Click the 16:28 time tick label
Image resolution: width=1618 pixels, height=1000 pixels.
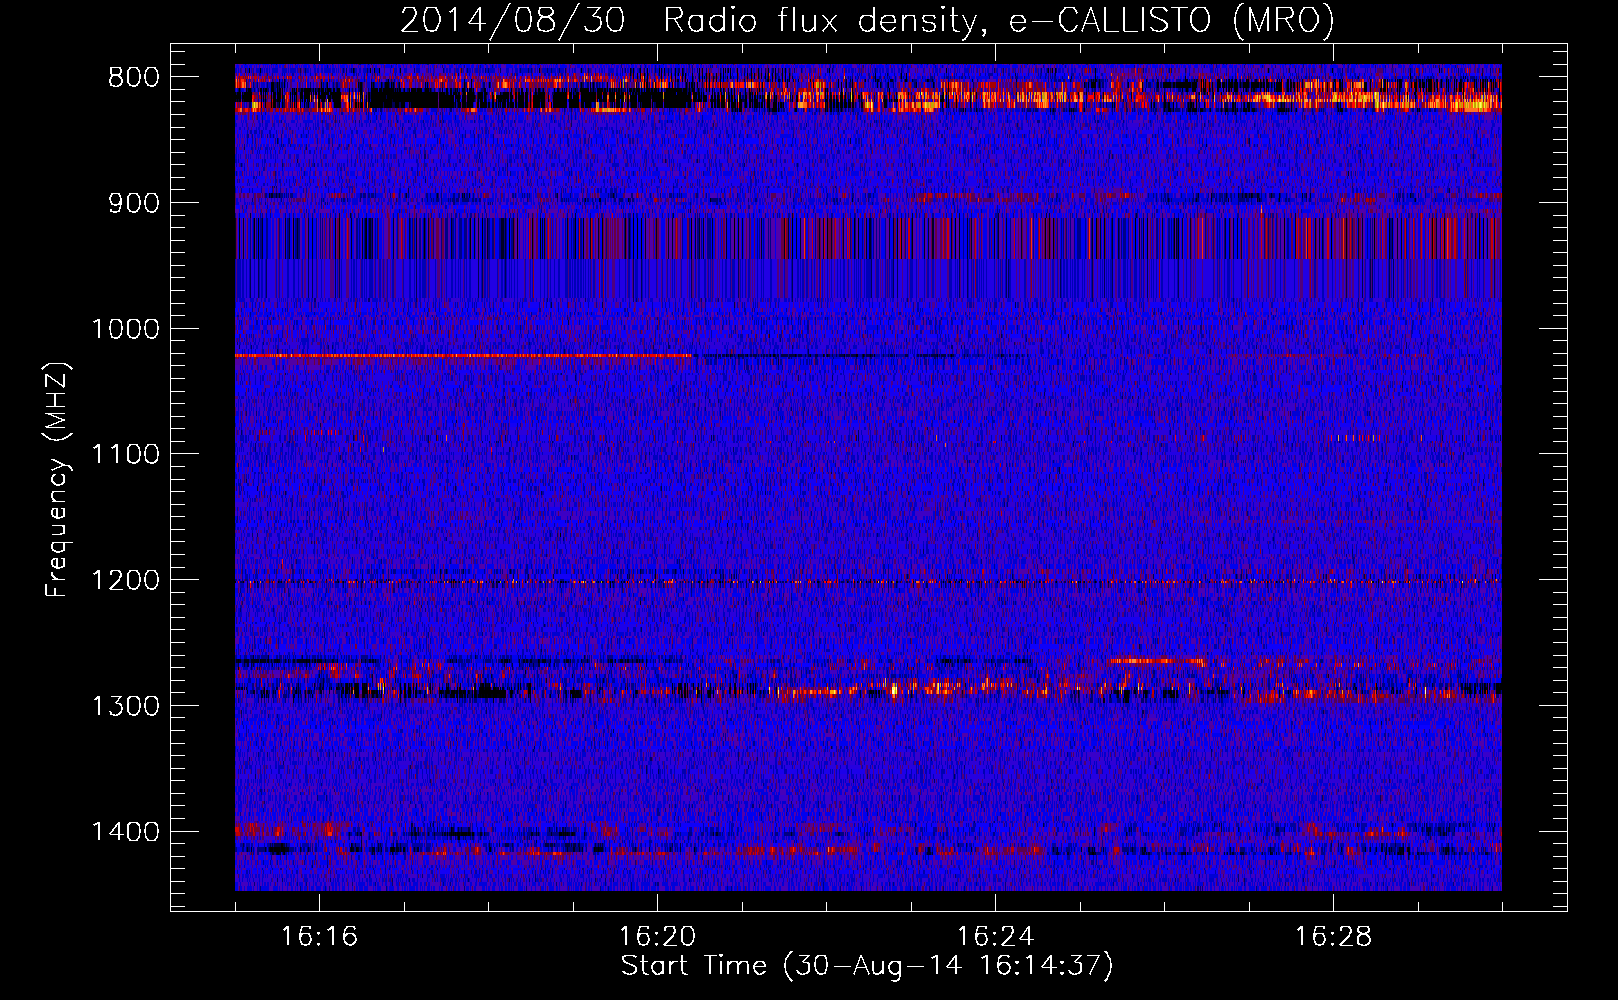[x=1333, y=937]
